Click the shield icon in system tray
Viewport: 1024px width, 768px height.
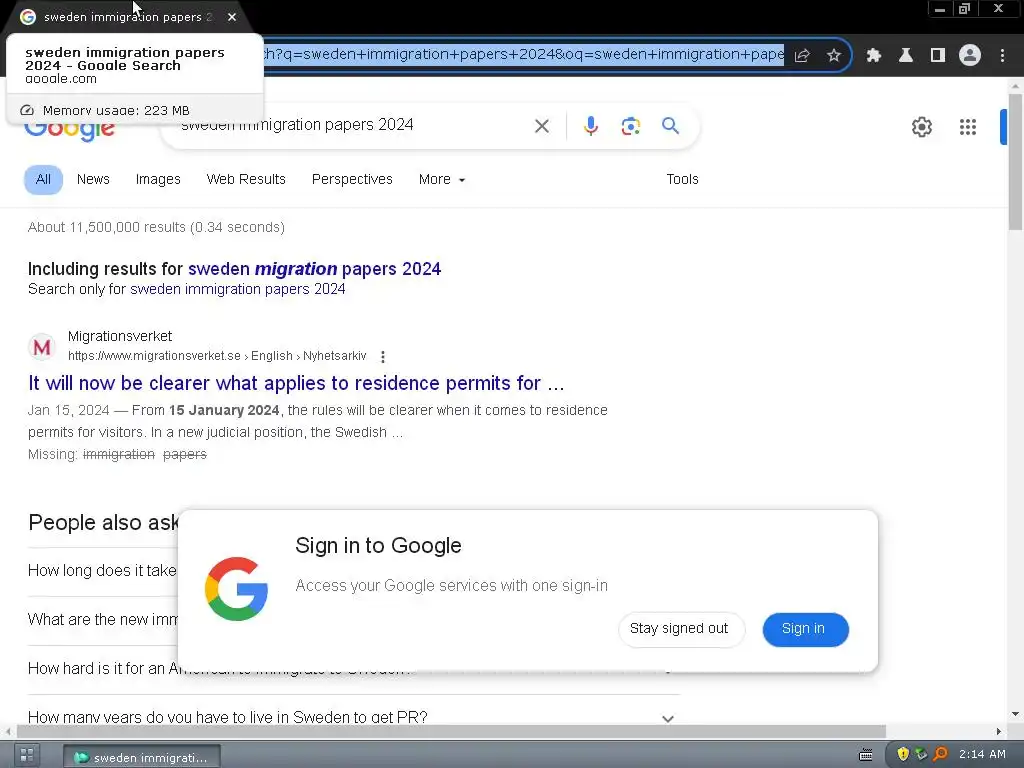point(903,754)
